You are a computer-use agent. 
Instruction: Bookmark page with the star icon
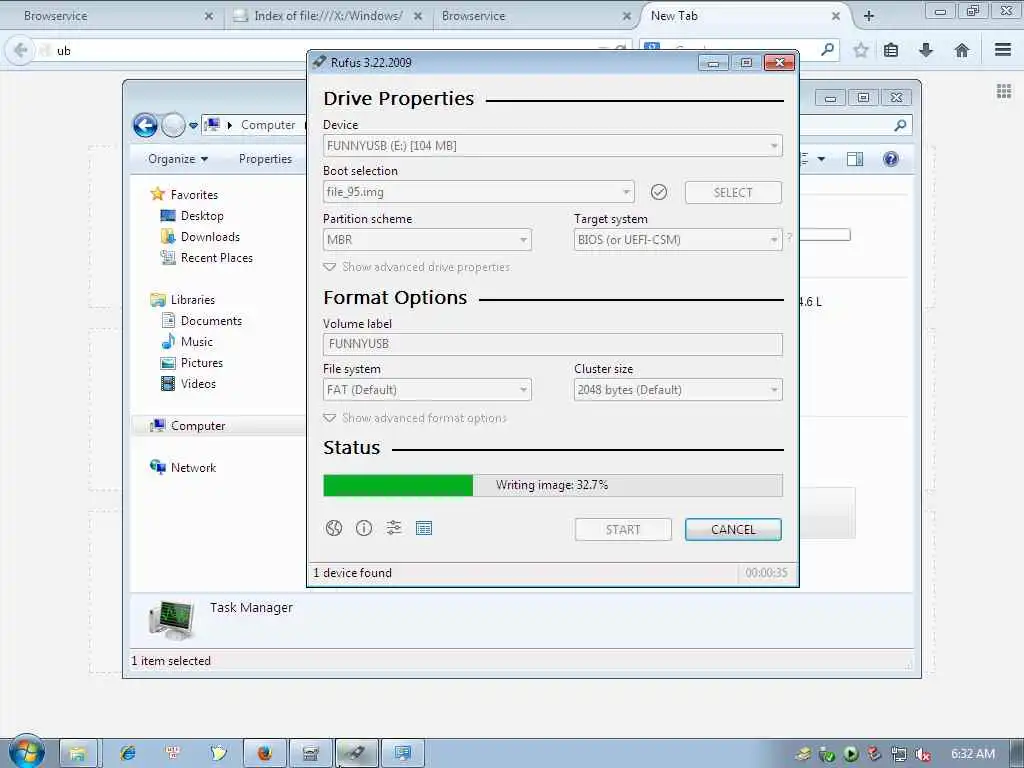(861, 50)
